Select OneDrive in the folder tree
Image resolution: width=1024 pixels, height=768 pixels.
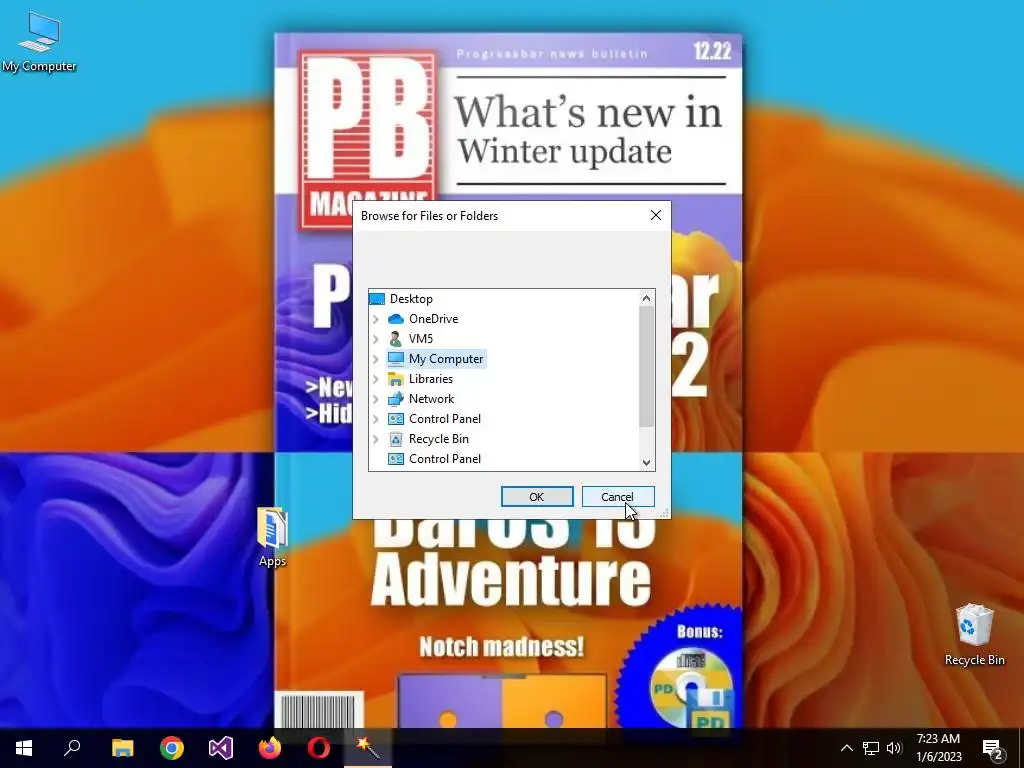click(x=434, y=319)
